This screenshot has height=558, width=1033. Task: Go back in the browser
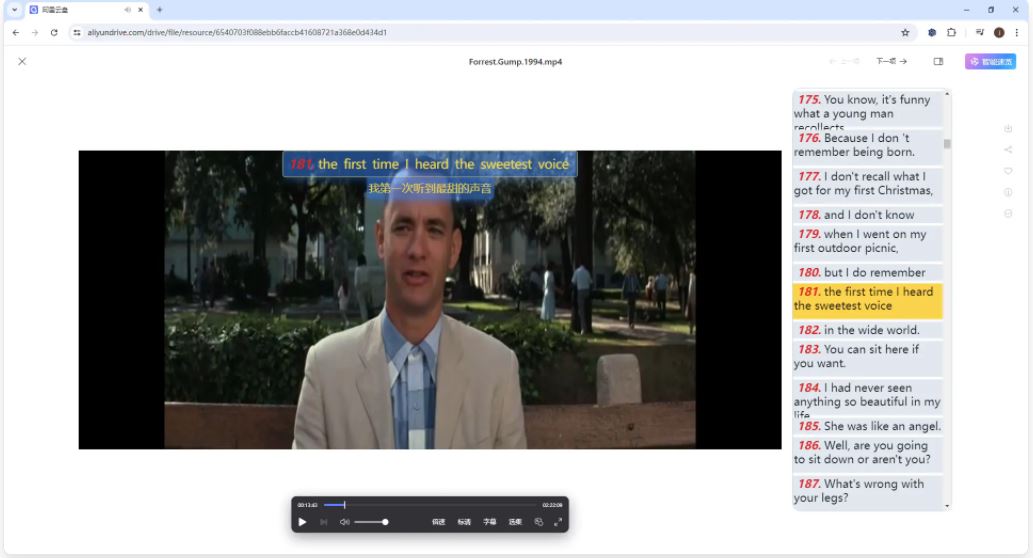click(16, 32)
